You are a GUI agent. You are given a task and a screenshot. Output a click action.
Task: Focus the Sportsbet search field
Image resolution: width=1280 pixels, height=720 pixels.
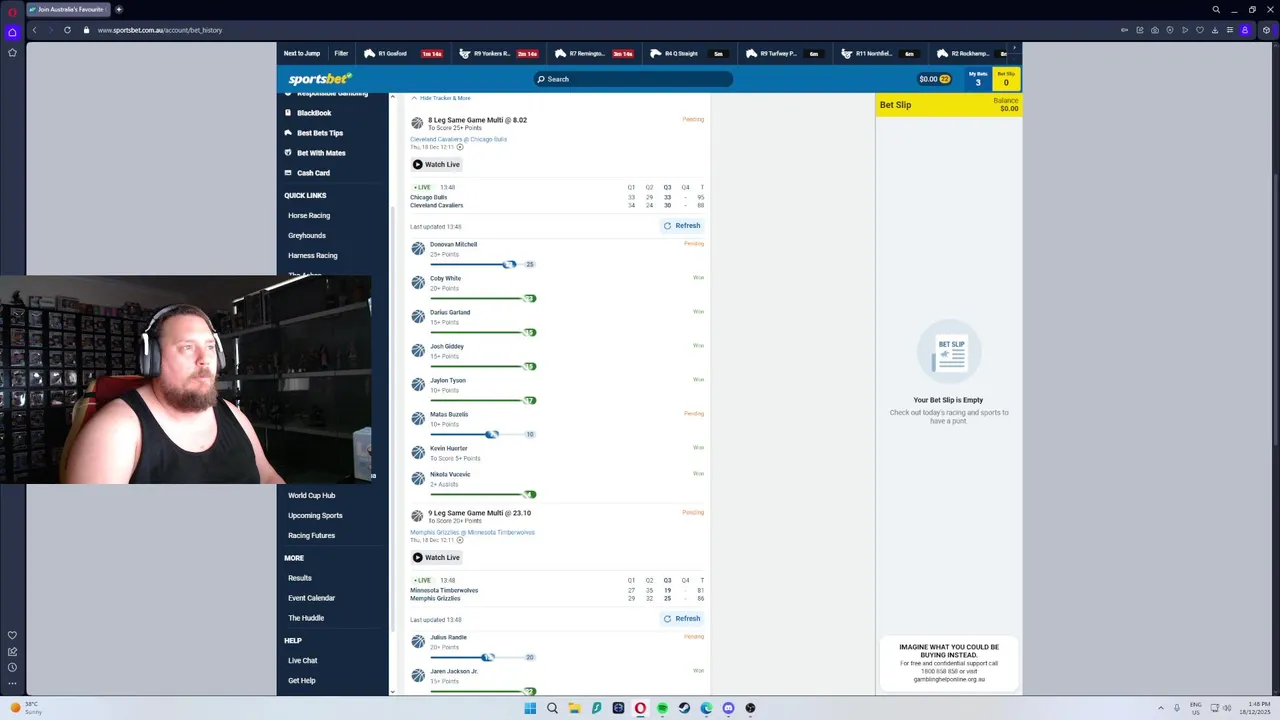pyautogui.click(x=633, y=79)
